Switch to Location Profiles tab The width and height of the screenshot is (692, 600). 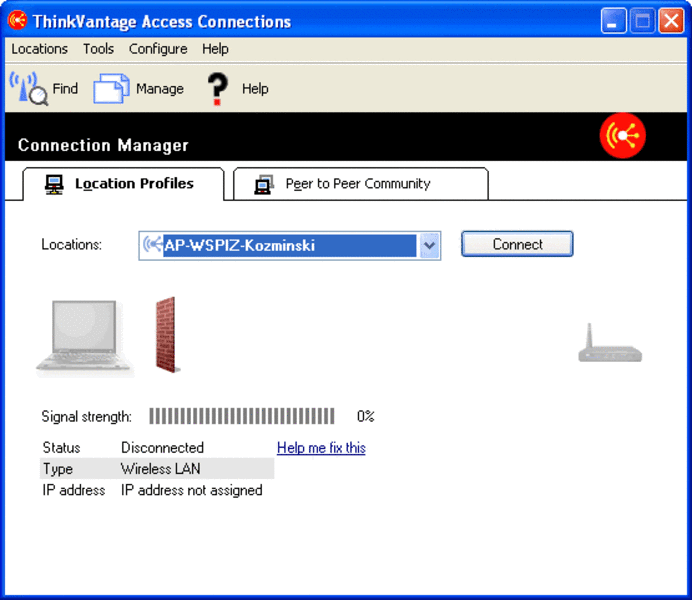click(x=124, y=184)
